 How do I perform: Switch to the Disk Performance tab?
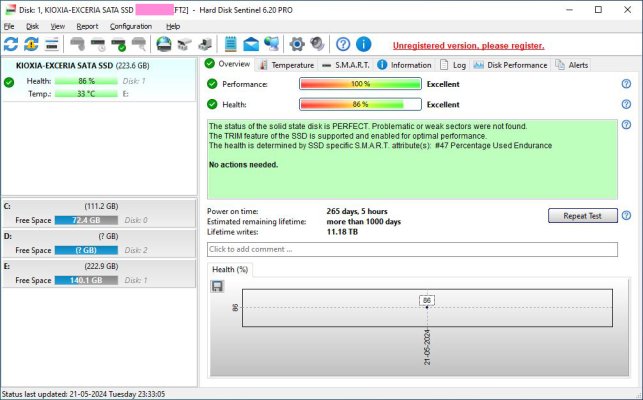click(511, 65)
